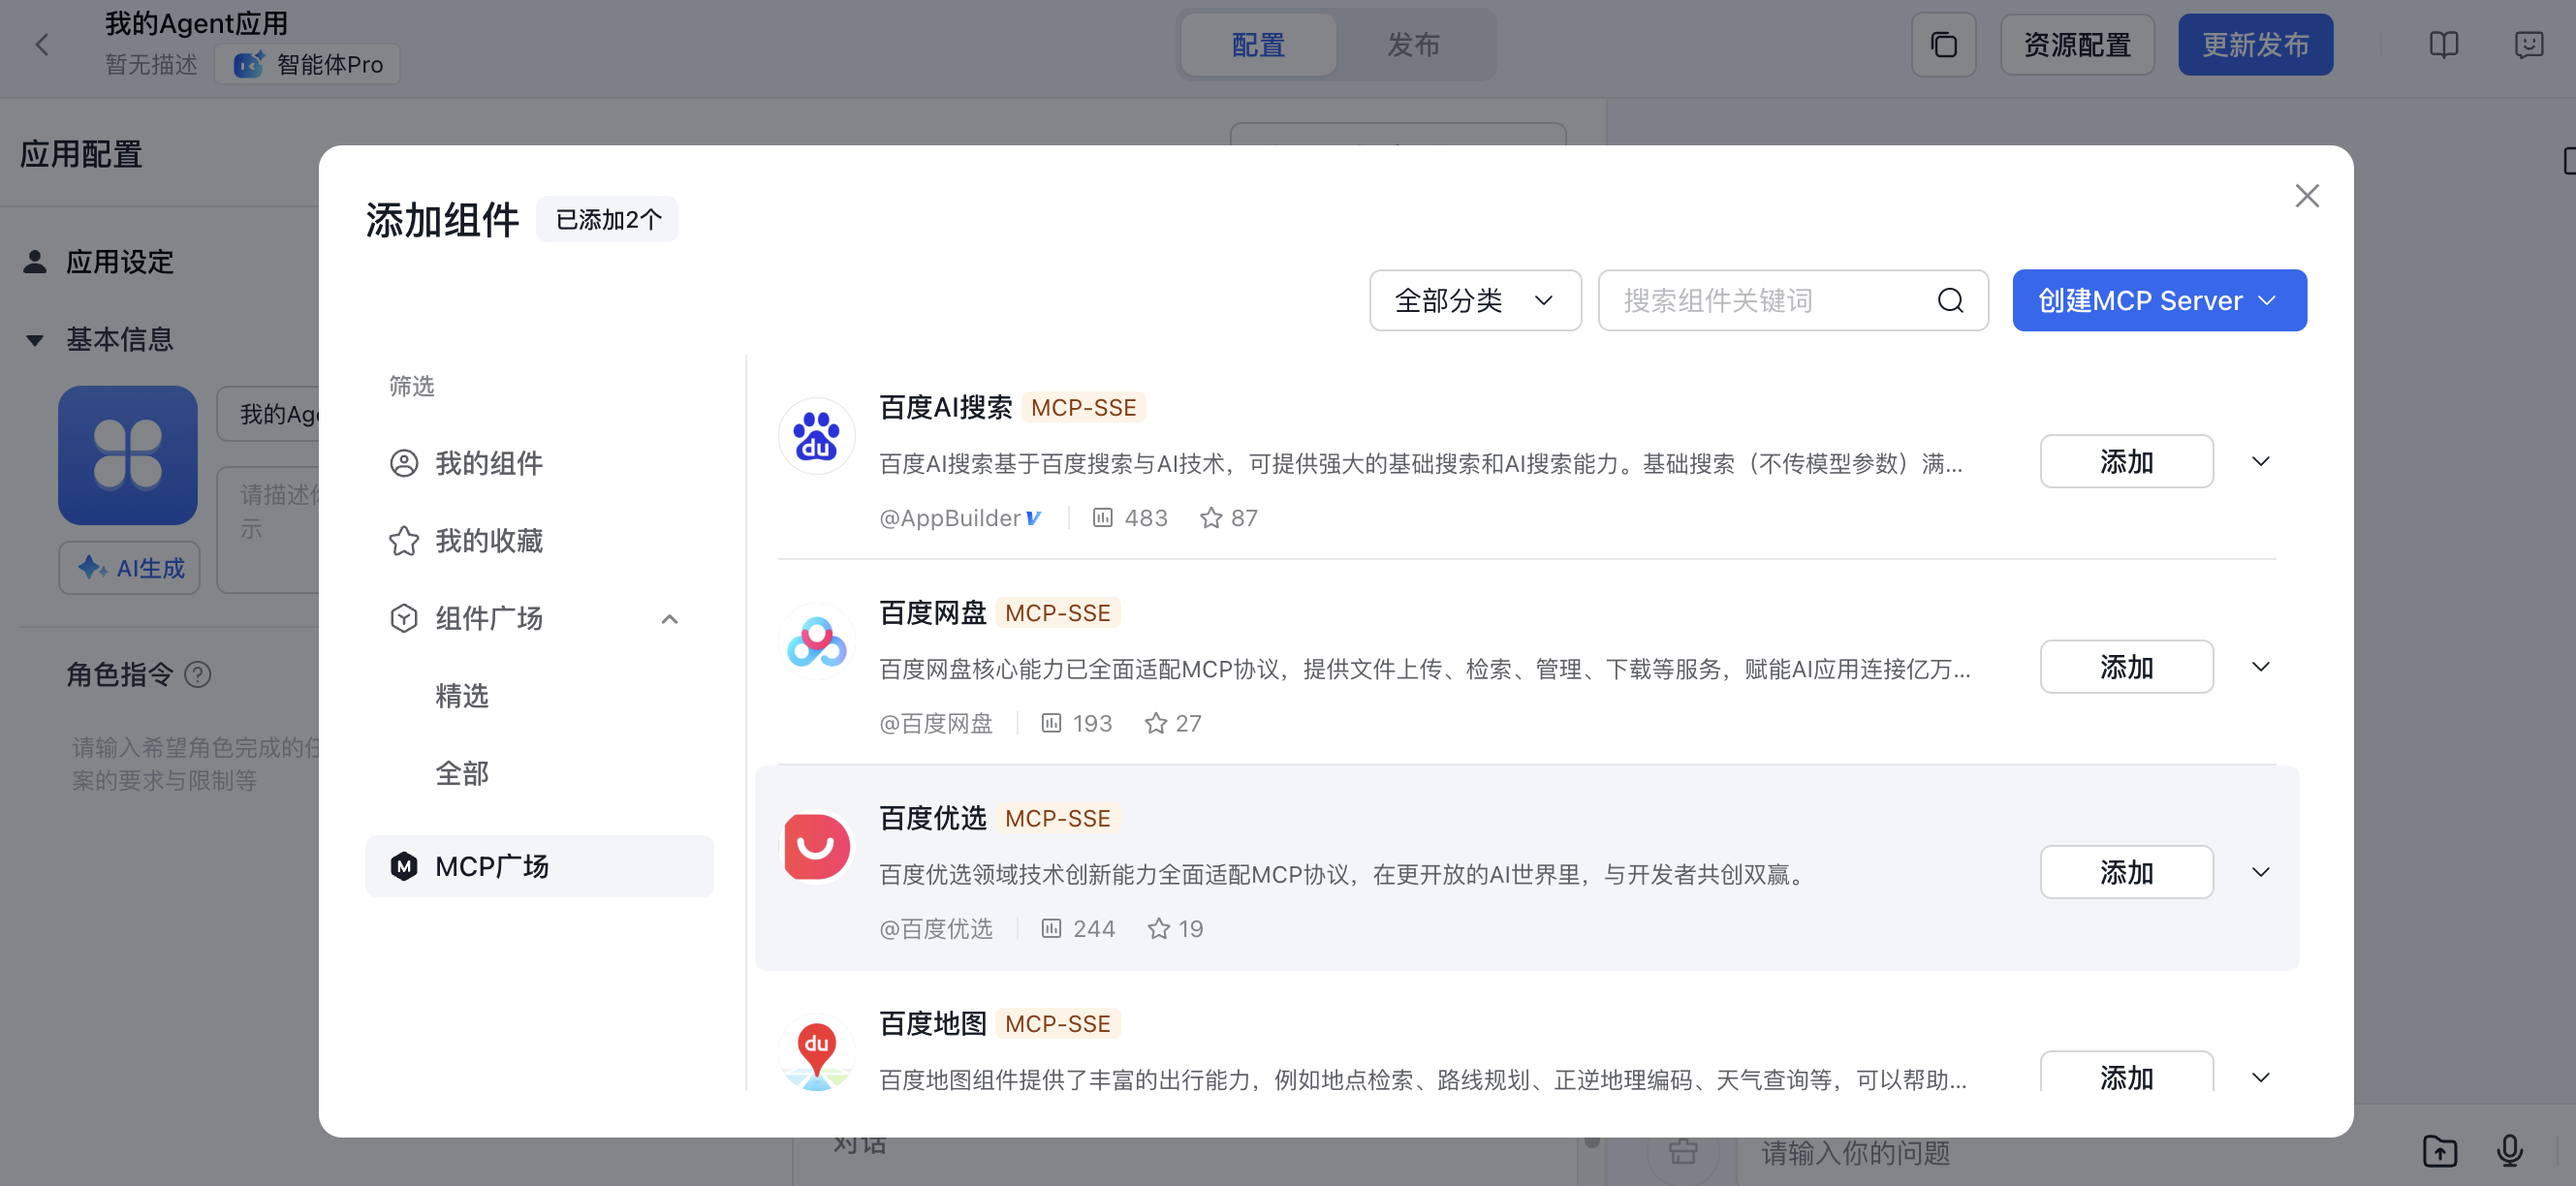Click the 已添加2个 badge

coord(607,219)
